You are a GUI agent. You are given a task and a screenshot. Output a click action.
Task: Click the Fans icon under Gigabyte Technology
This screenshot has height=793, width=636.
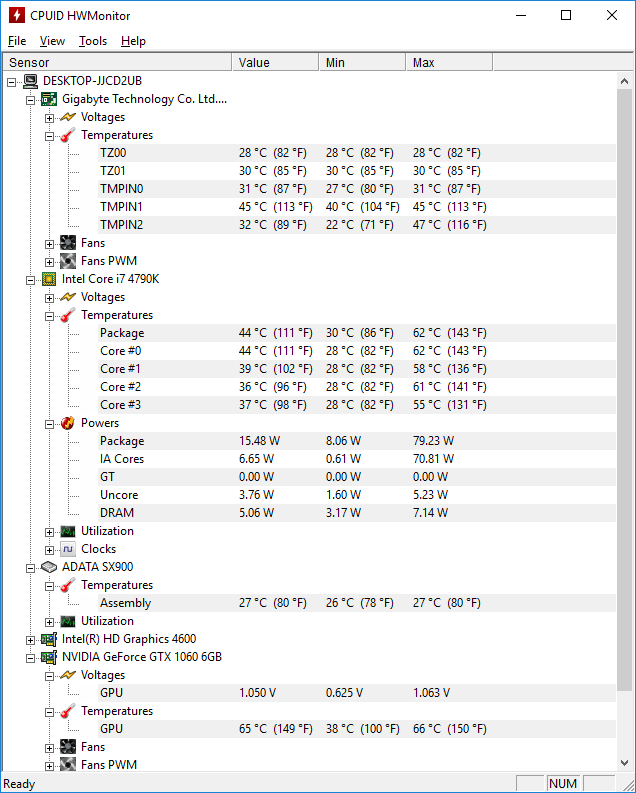click(x=68, y=243)
